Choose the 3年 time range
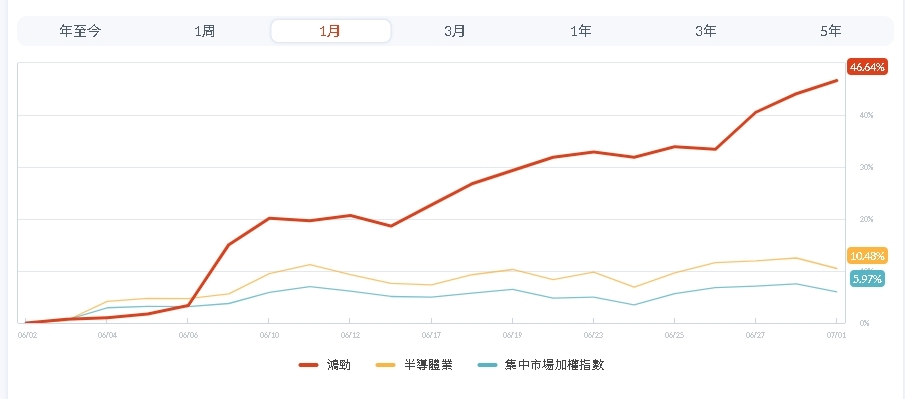The height and width of the screenshot is (399, 905). point(706,31)
